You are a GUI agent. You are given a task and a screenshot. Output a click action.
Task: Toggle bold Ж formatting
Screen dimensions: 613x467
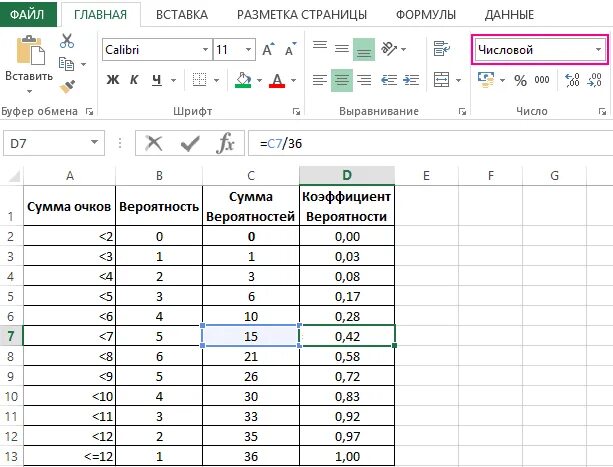[x=113, y=80]
